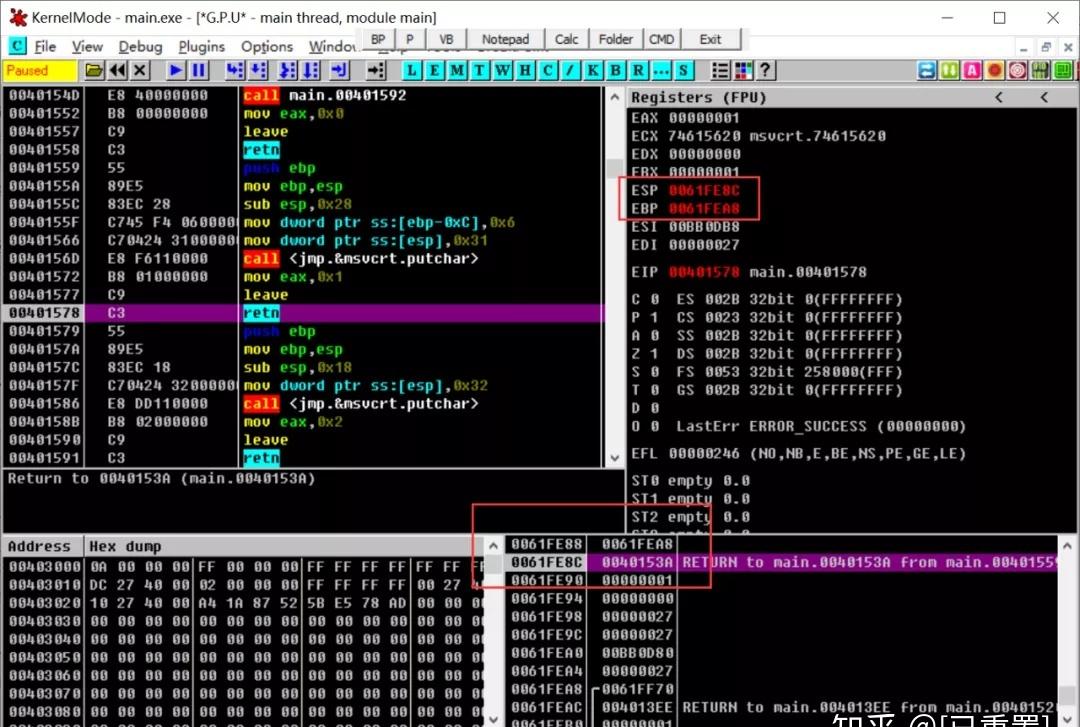Click the C icon in menu bar
Viewport: 1080px width, 727px height.
(x=17, y=46)
